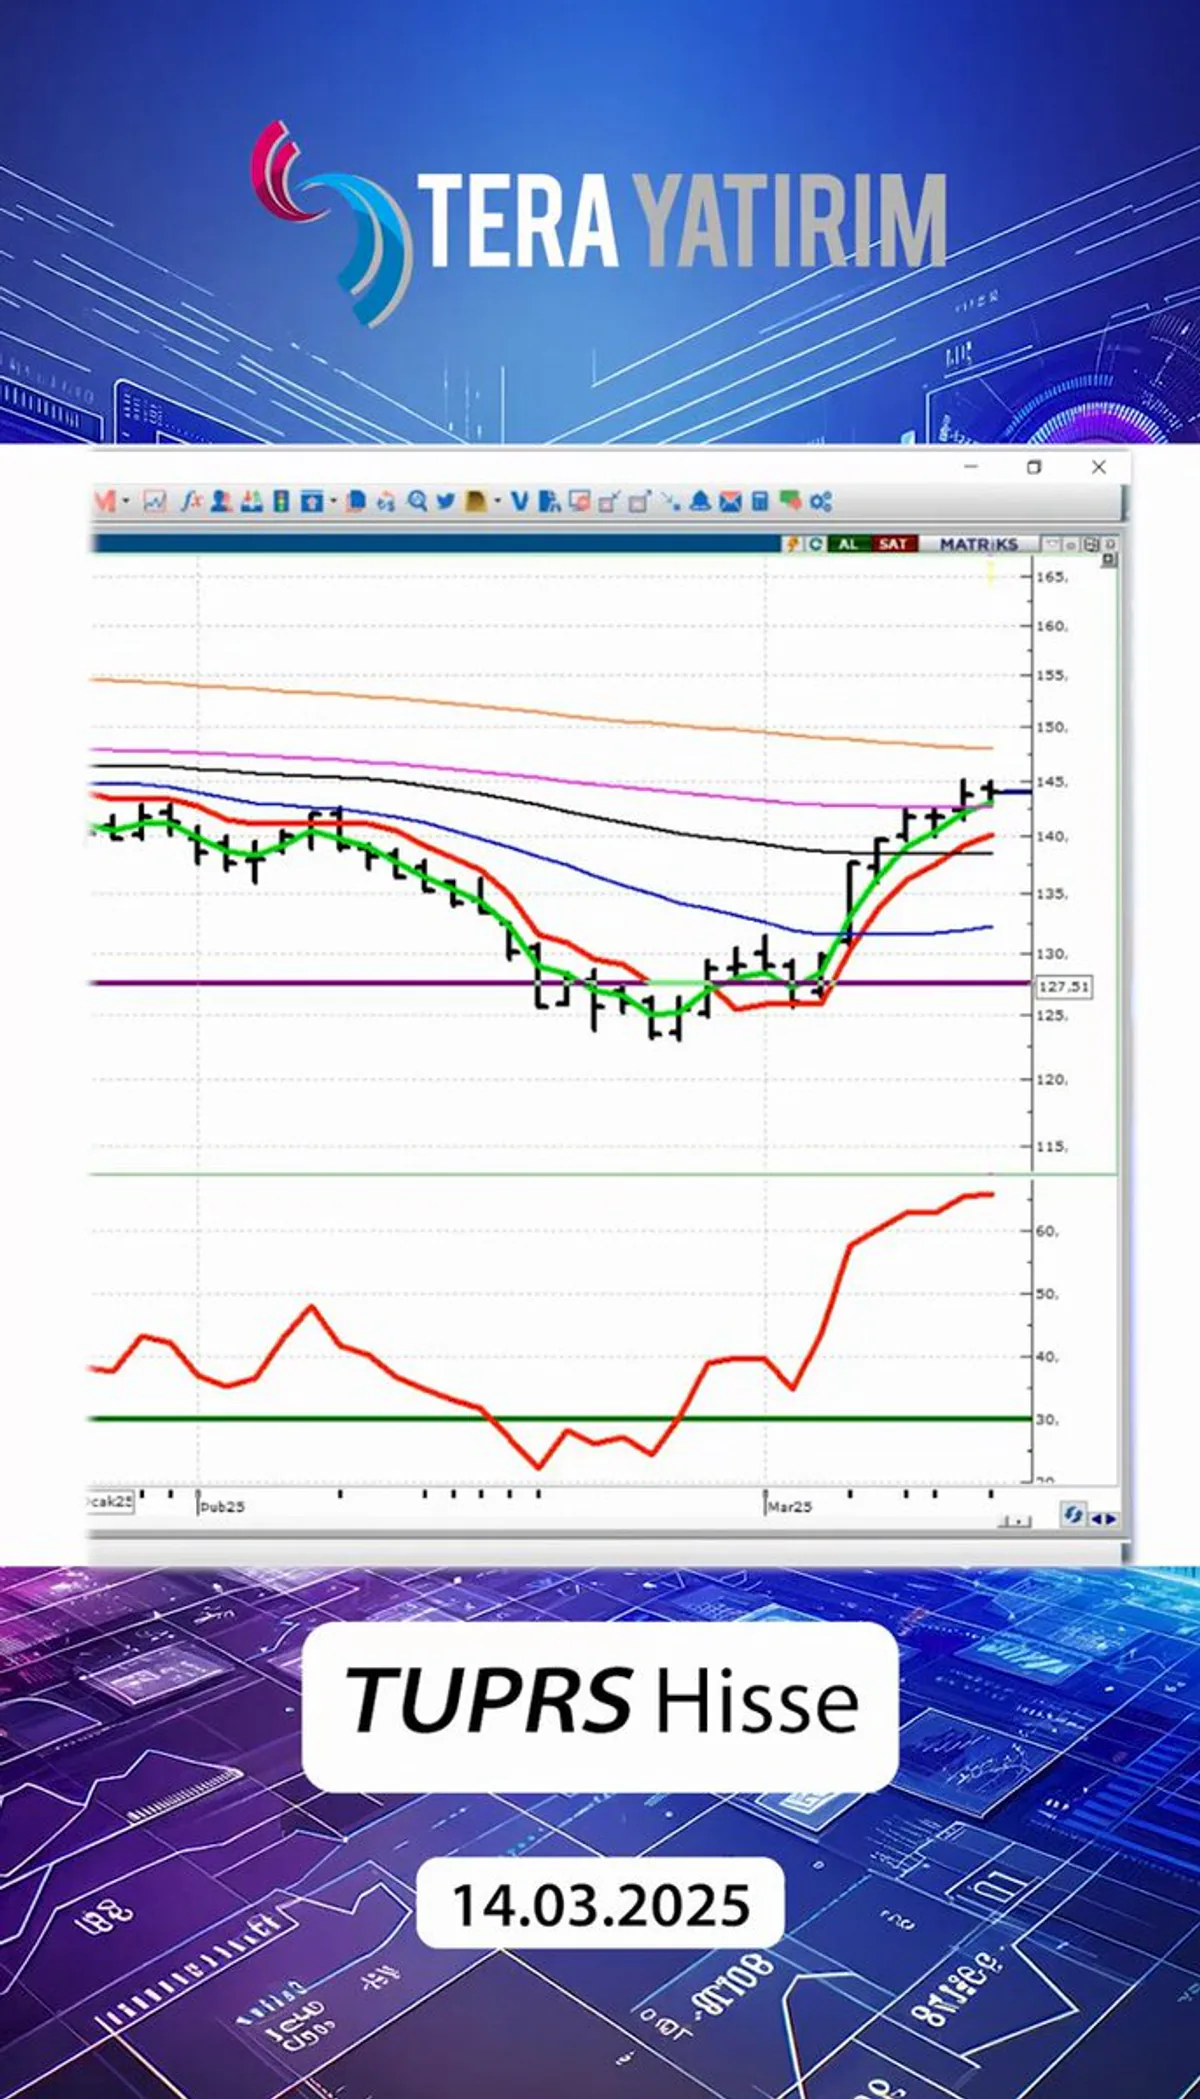The width and height of the screenshot is (1200, 2099).
Task: Click the Twitter bird icon
Action: tap(446, 502)
